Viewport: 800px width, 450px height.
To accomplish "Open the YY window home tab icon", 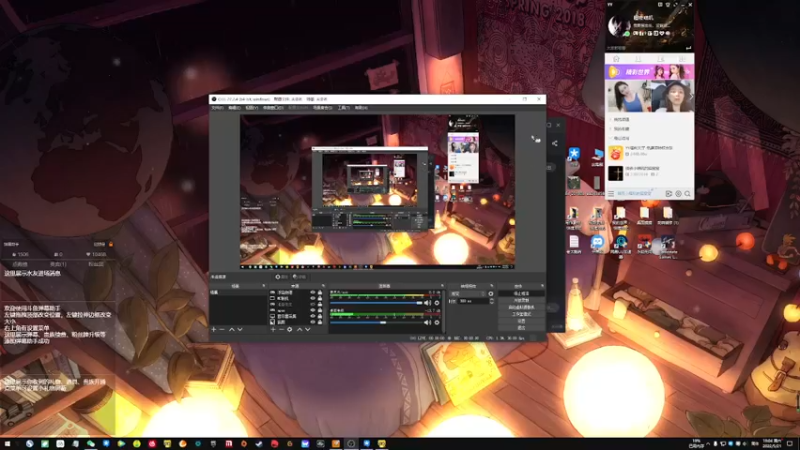I will (616, 59).
